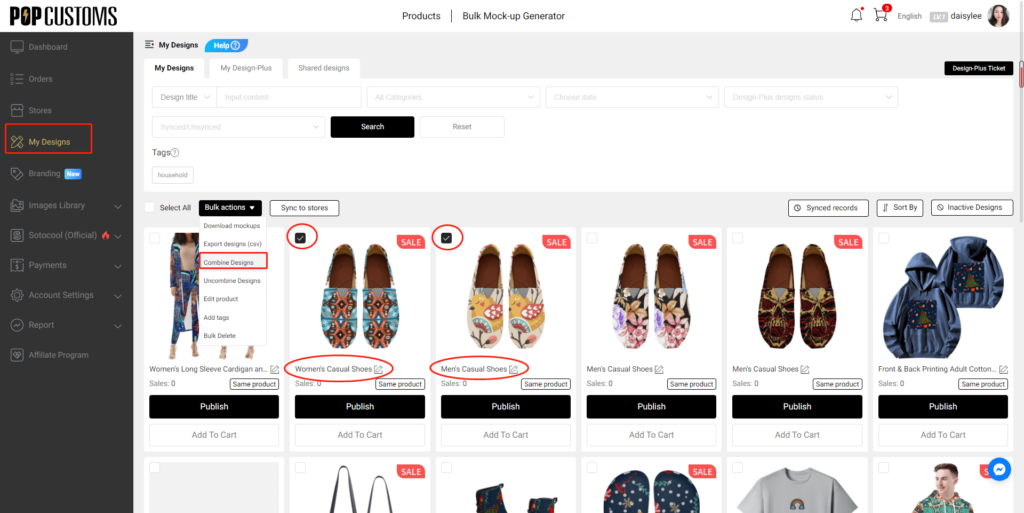Open the Choose date dropdown

pyautogui.click(x=632, y=97)
